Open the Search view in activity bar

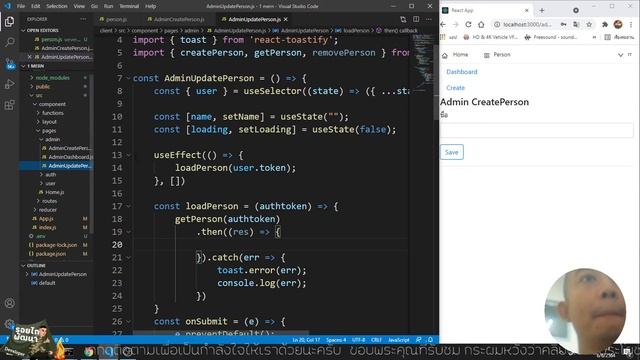9,42
